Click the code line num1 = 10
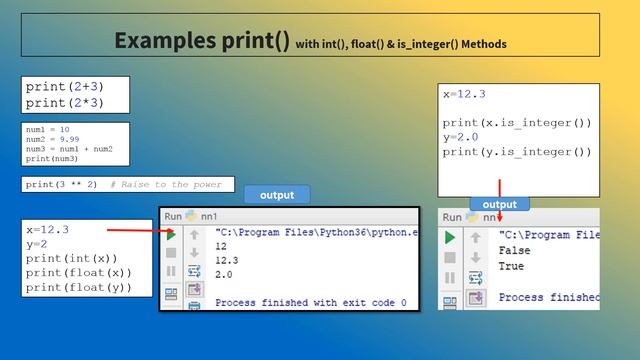 [x=48, y=129]
